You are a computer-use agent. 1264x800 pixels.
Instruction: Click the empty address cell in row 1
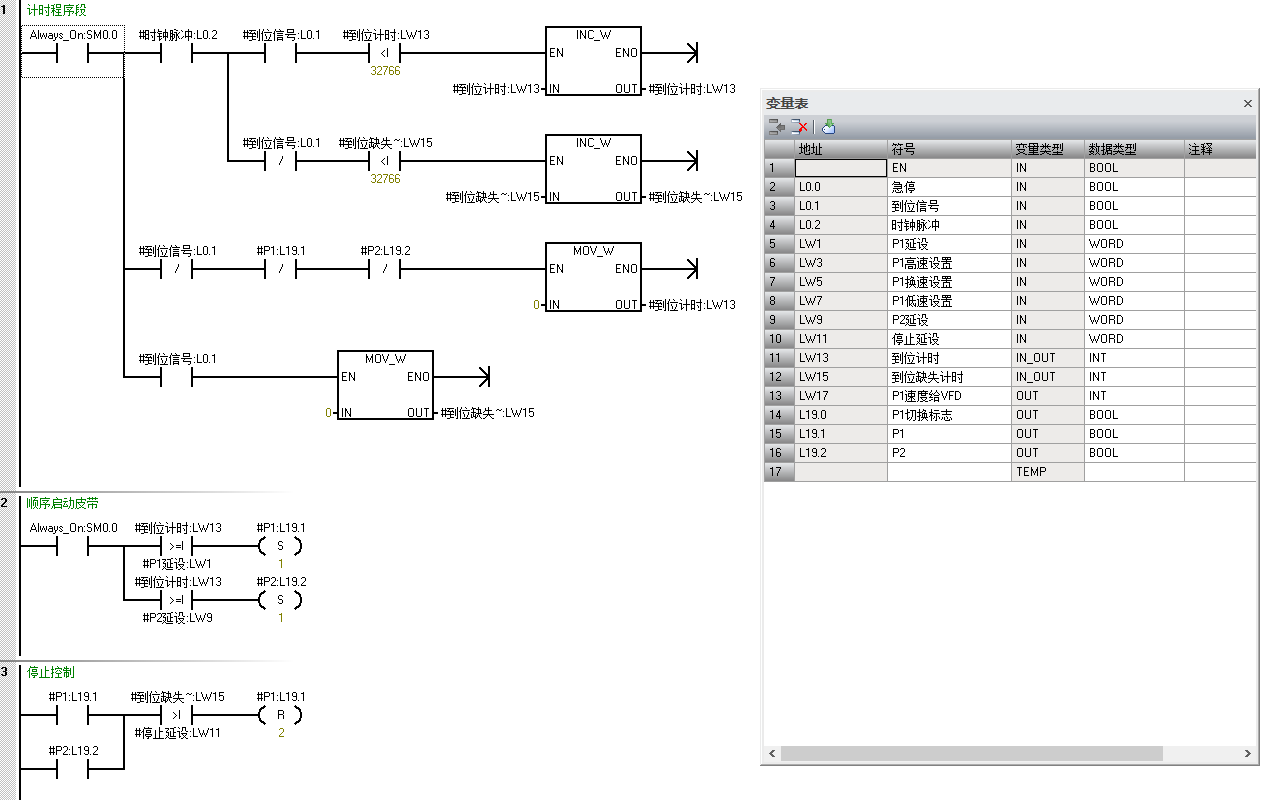[840, 168]
